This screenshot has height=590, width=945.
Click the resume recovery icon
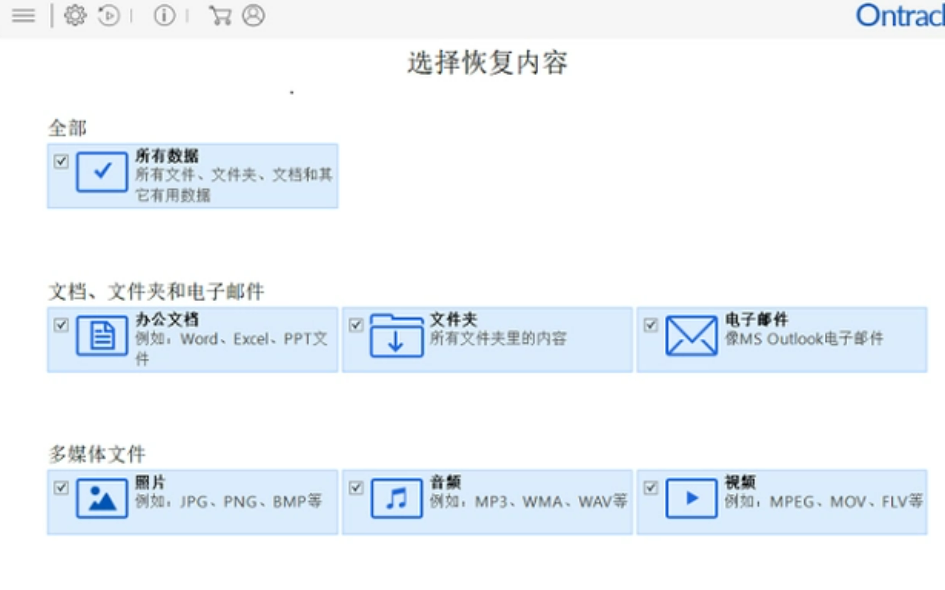point(108,15)
